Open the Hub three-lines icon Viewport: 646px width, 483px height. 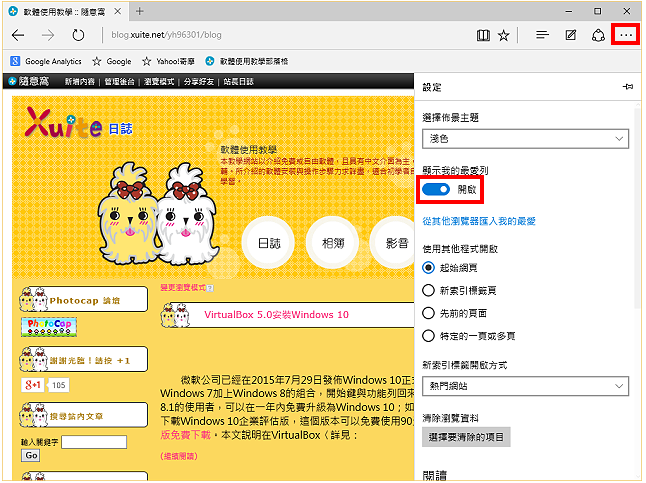click(x=542, y=35)
